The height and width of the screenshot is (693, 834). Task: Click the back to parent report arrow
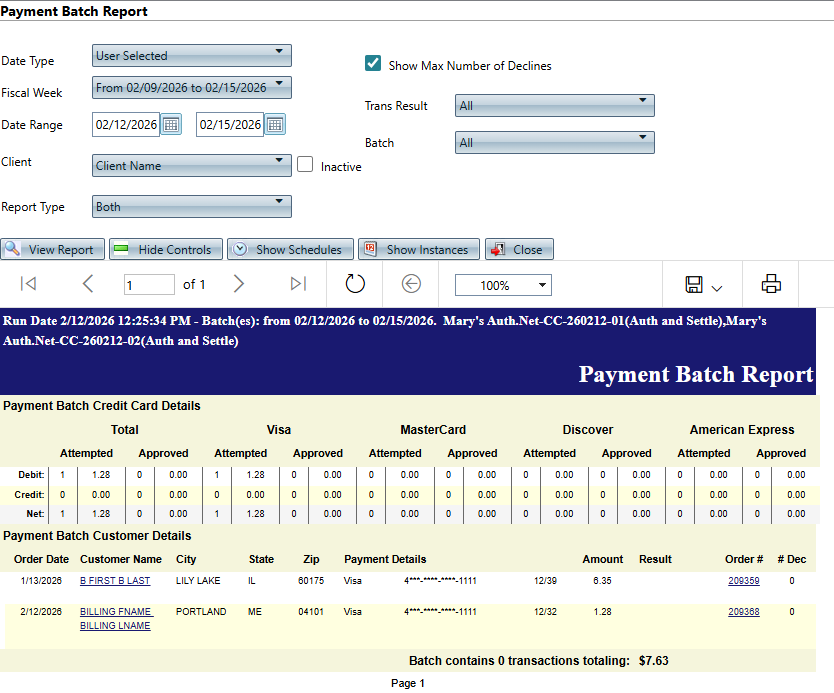(x=411, y=284)
